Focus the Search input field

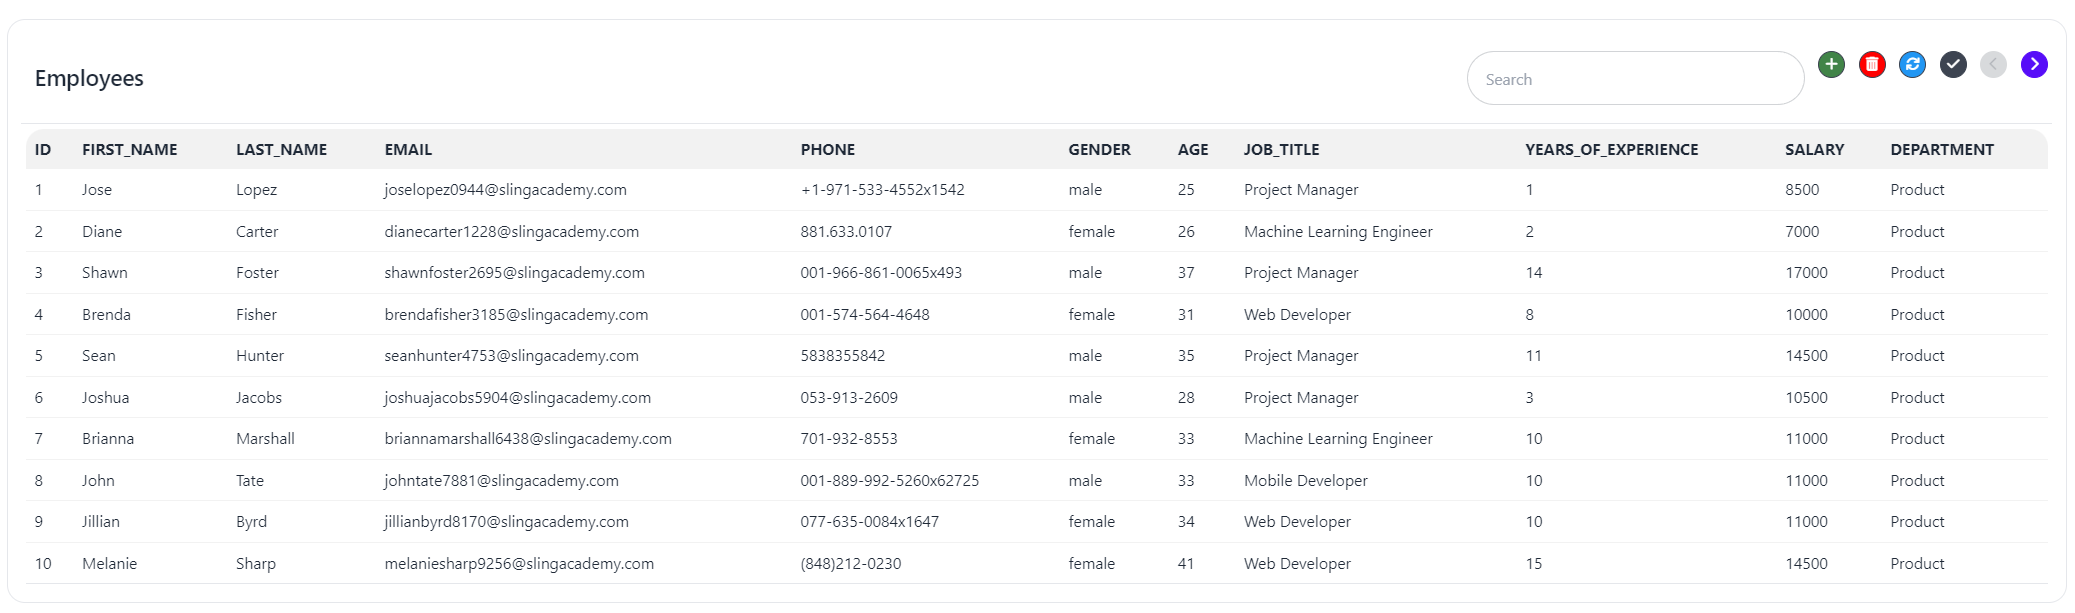(1634, 79)
